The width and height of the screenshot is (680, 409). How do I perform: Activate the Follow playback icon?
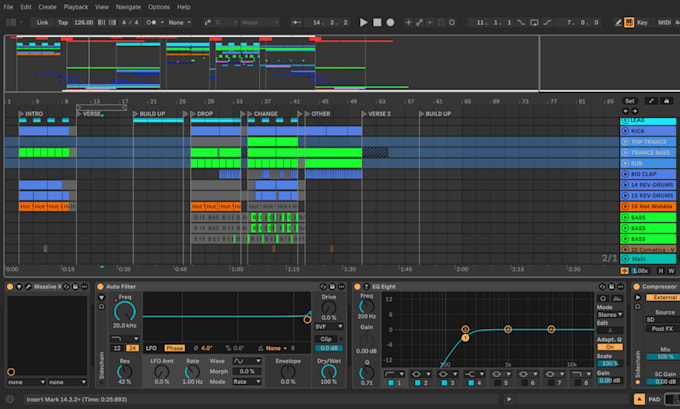click(x=296, y=22)
